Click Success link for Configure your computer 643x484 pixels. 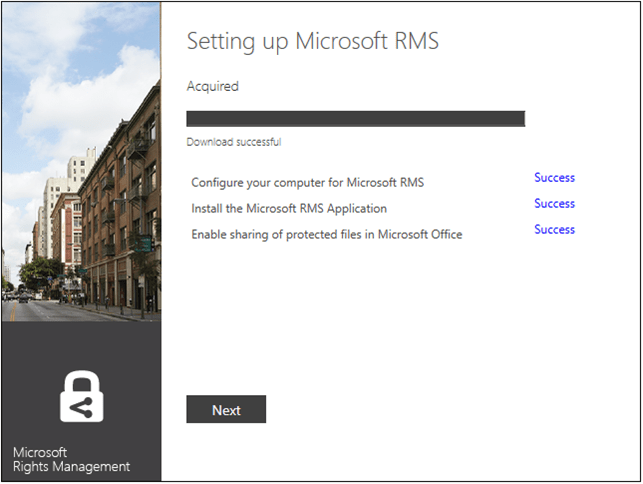point(554,178)
